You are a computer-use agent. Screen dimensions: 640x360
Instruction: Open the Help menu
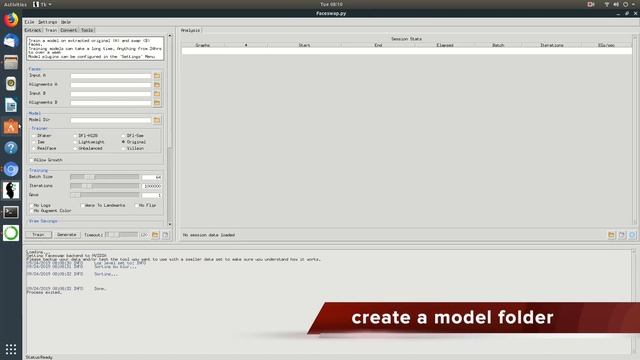66,22
